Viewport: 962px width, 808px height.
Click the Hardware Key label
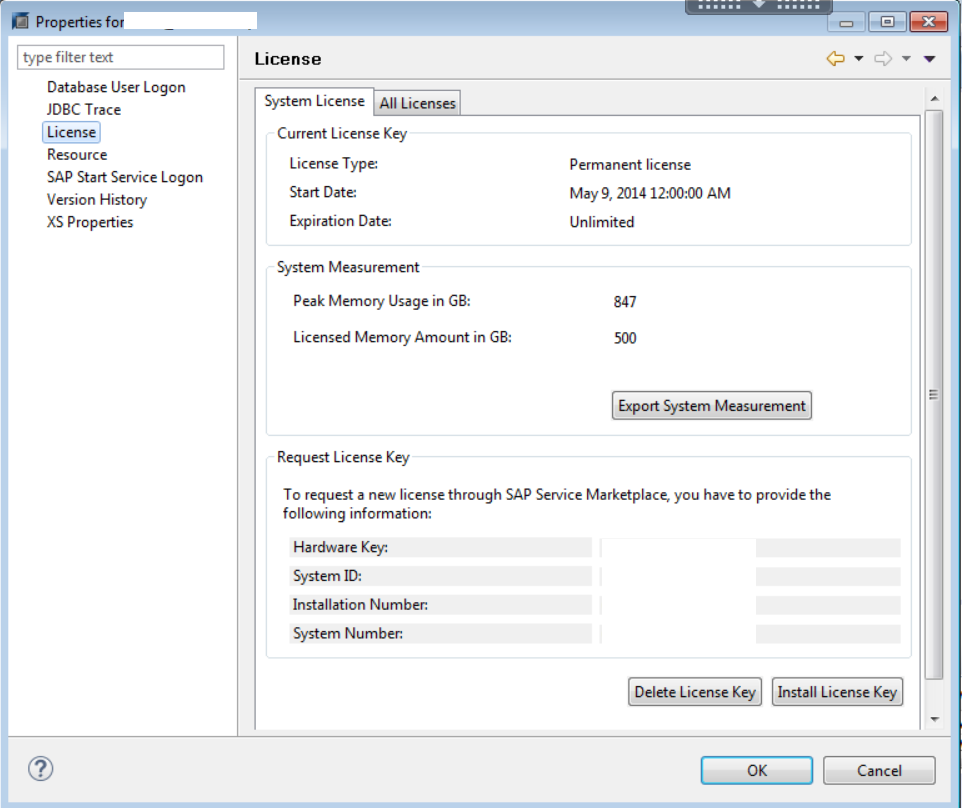pyautogui.click(x=341, y=547)
